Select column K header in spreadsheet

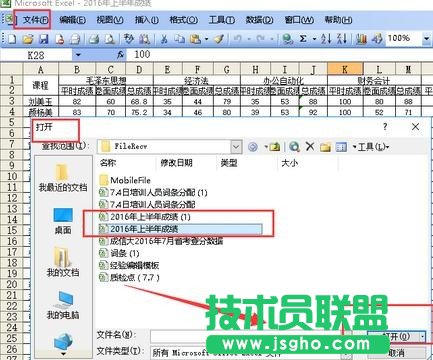pos(345,69)
